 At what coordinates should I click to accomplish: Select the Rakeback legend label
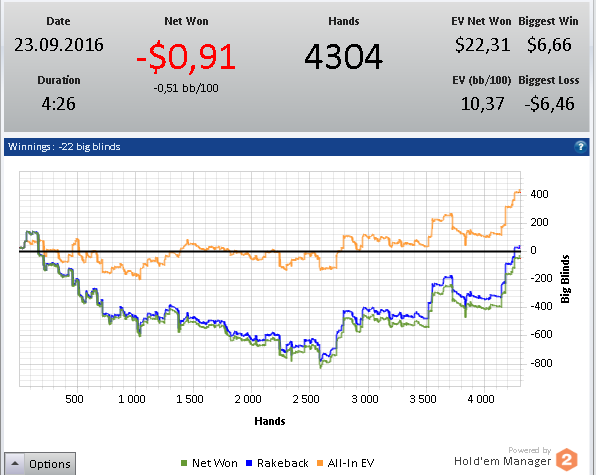[283, 463]
